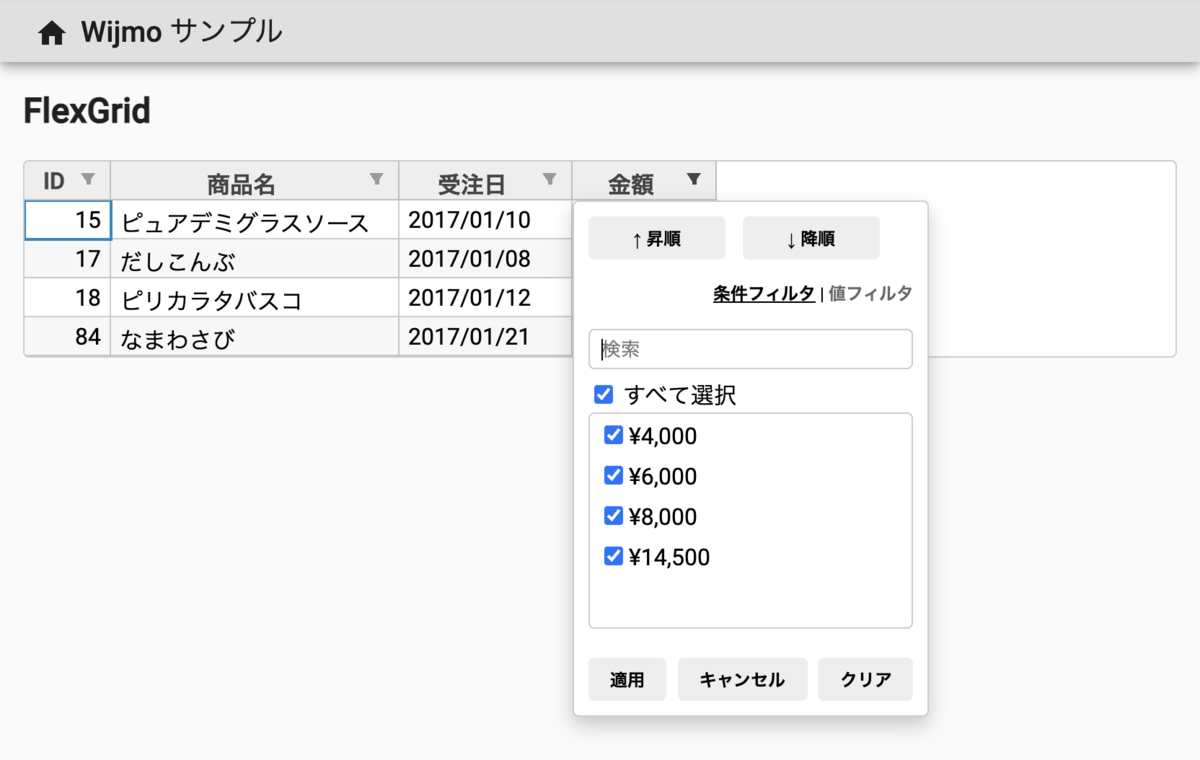The width and height of the screenshot is (1200, 760).
Task: Uncheck the ¥4,000 filter value
Action: point(613,435)
